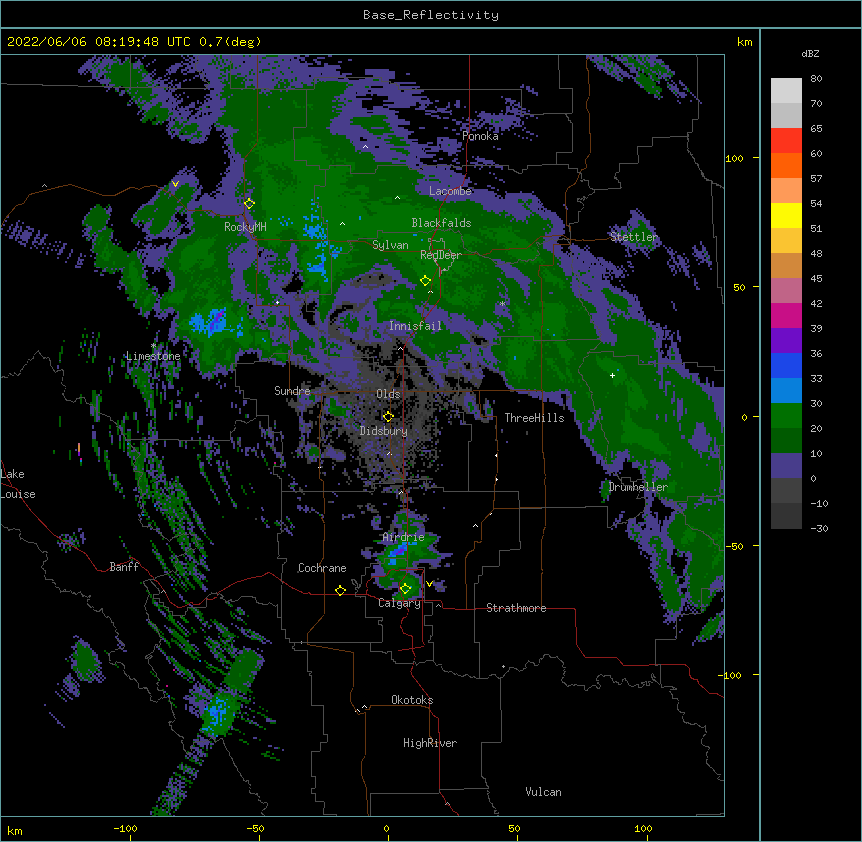Click the Lacombe town label
This screenshot has height=842, width=862.
(x=450, y=191)
